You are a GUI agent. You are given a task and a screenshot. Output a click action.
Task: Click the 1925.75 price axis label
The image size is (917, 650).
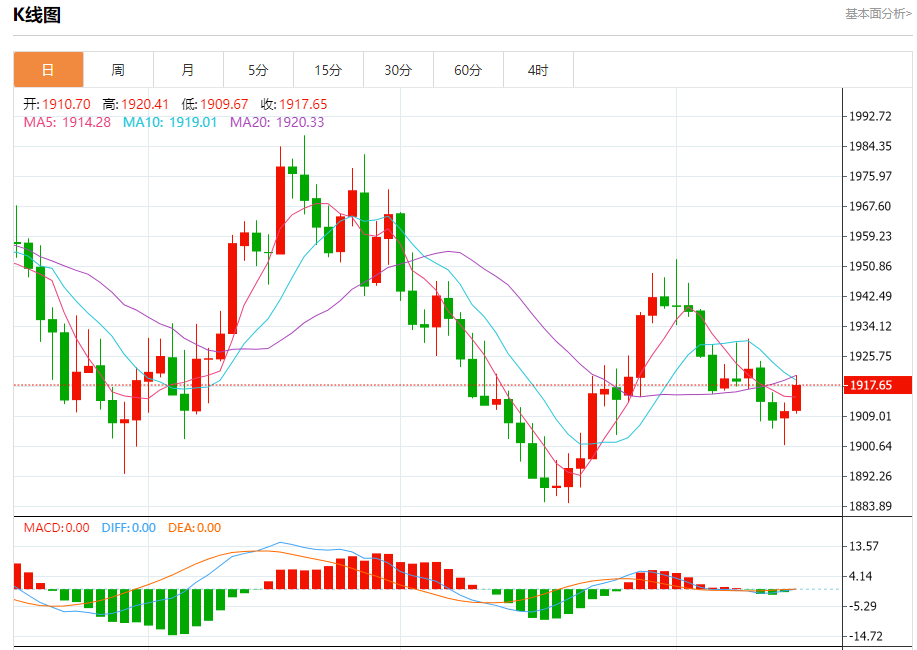coord(870,356)
